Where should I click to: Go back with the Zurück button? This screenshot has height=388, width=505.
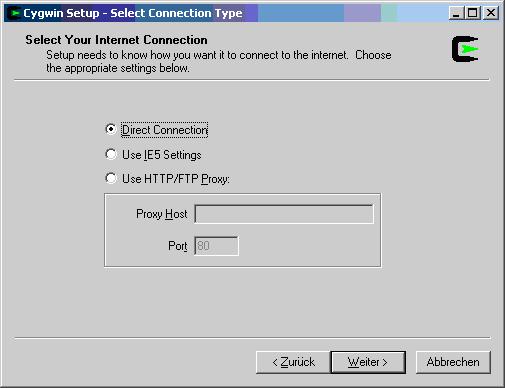click(293, 362)
